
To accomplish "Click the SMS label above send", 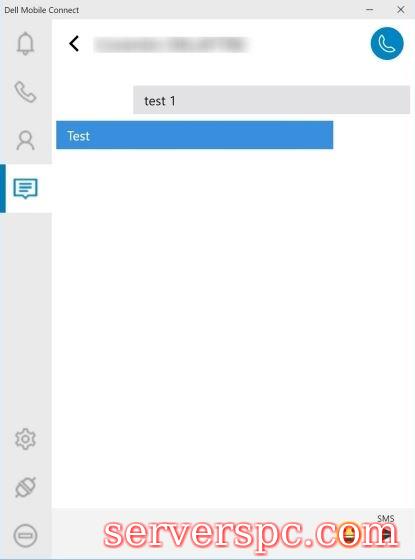I will coord(386,518).
